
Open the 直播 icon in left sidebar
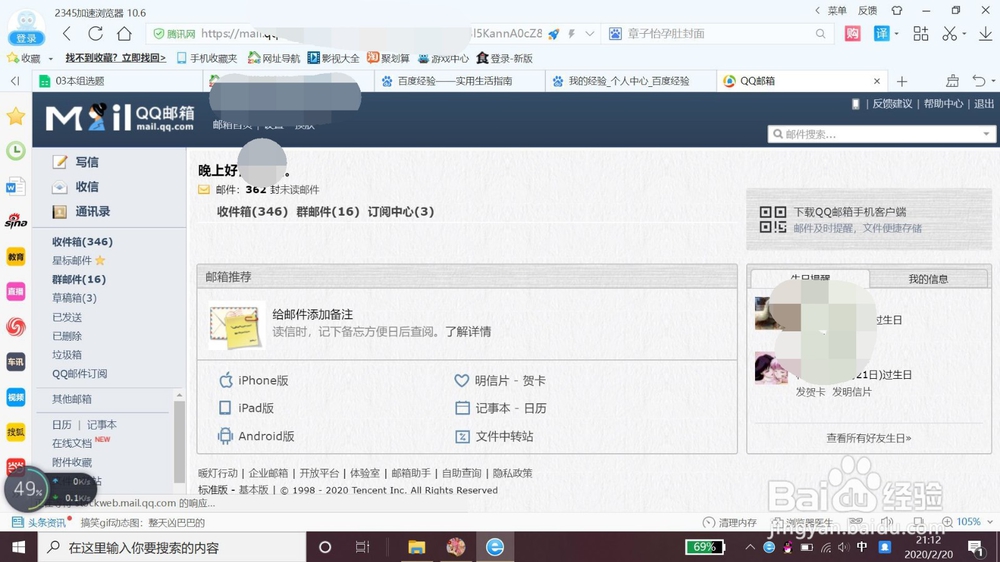click(x=15, y=292)
